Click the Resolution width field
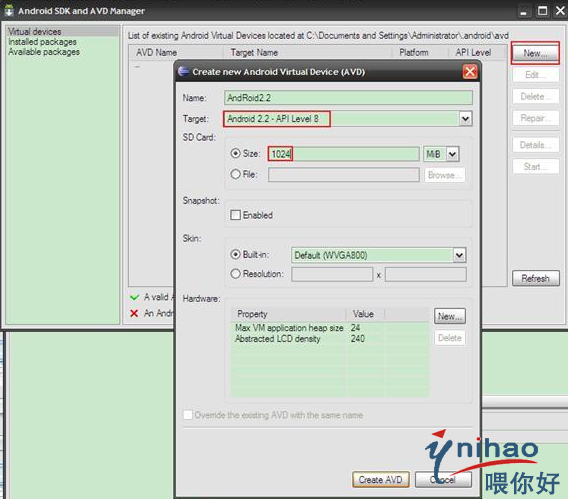This screenshot has height=499, width=569. coord(332,274)
